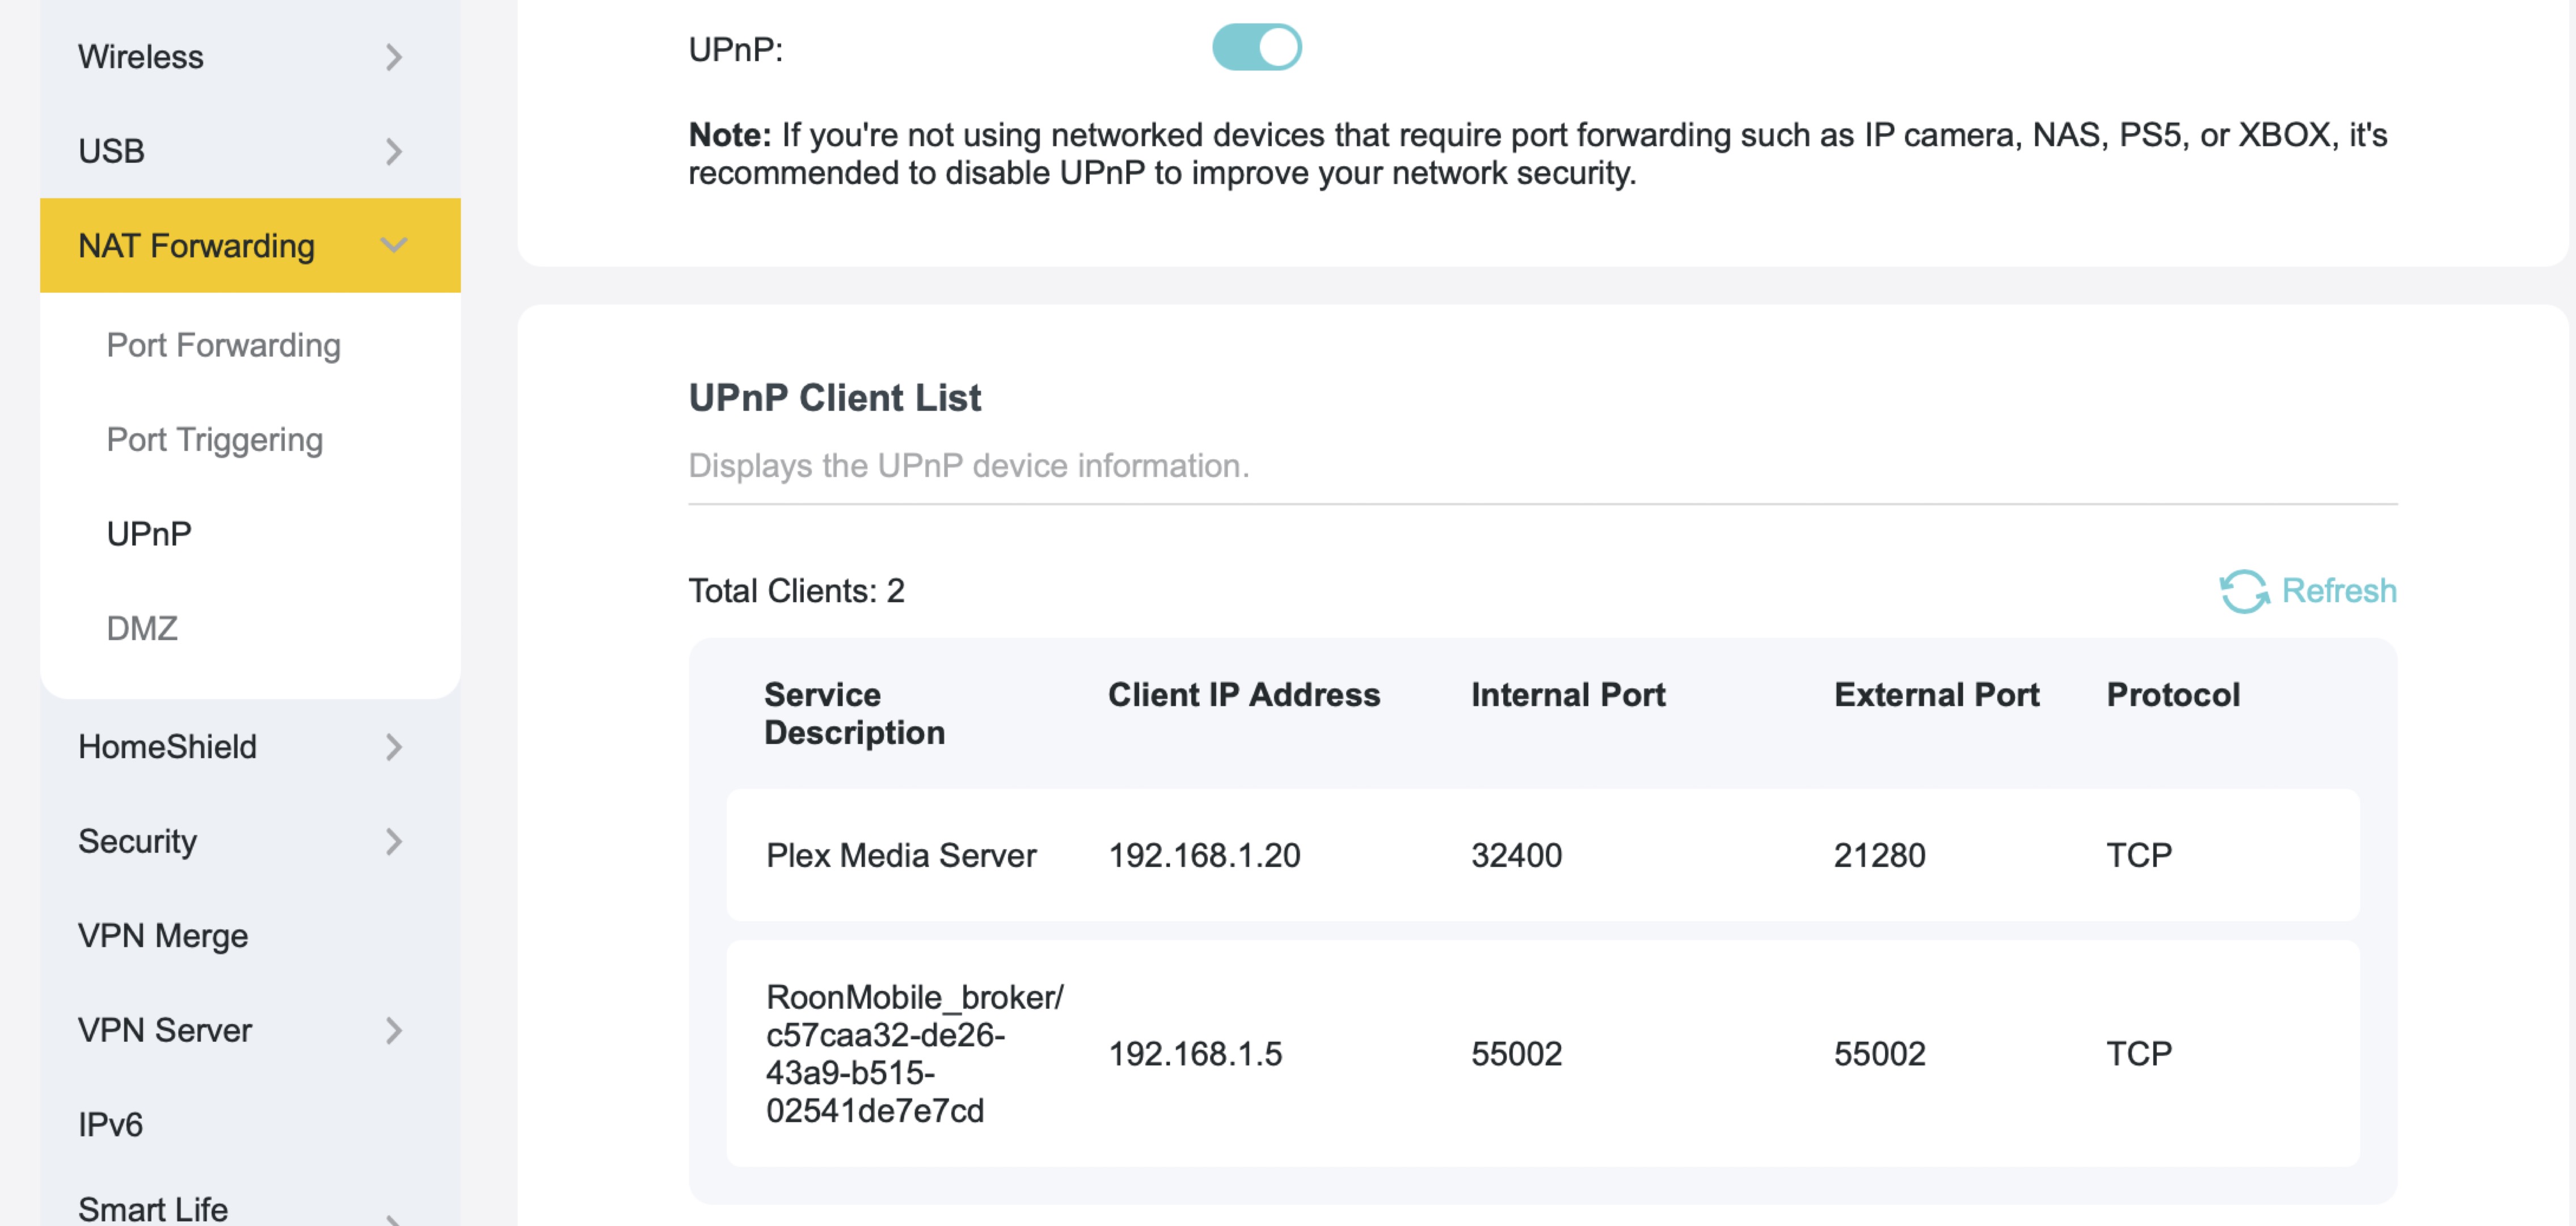Click internal port 55002 in Roon row
The image size is (2576, 1226).
1516,1053
